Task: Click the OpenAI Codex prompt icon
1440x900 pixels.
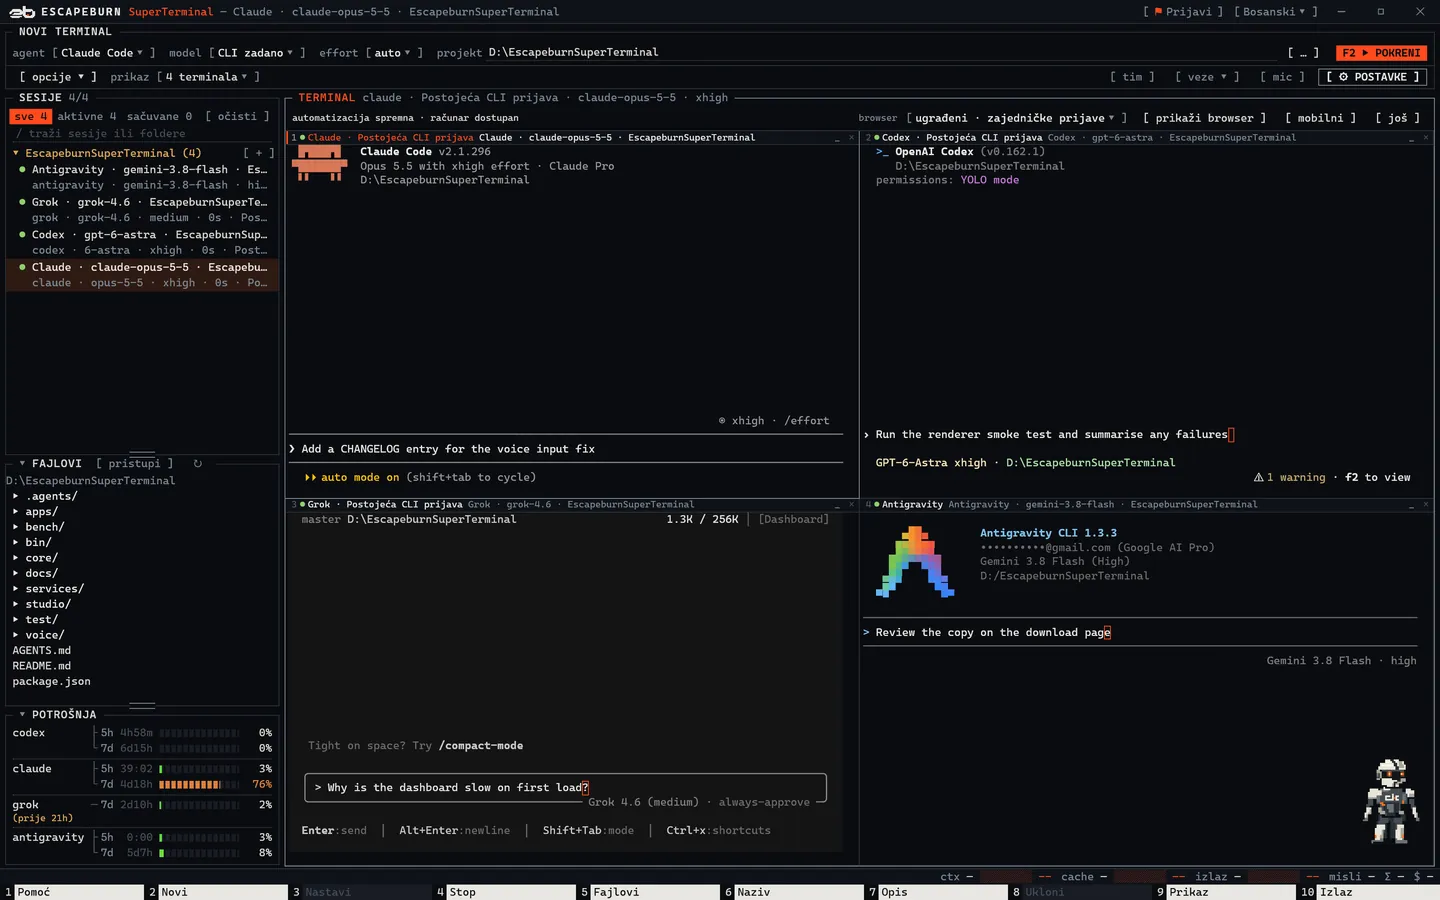Action: tap(882, 152)
